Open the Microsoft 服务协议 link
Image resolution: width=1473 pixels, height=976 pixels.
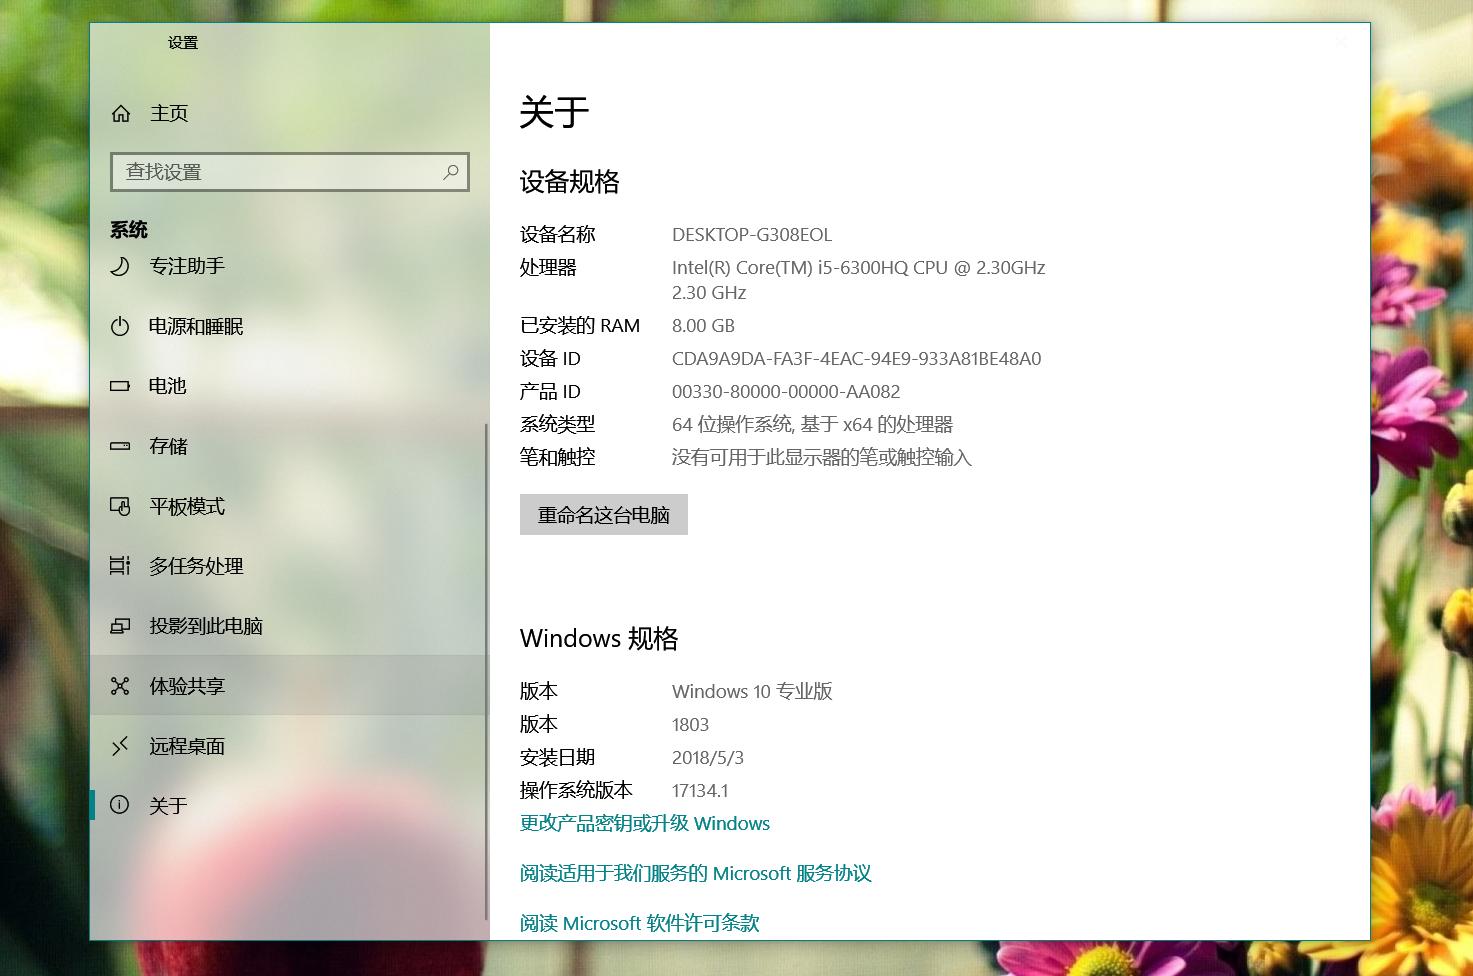pyautogui.click(x=695, y=873)
